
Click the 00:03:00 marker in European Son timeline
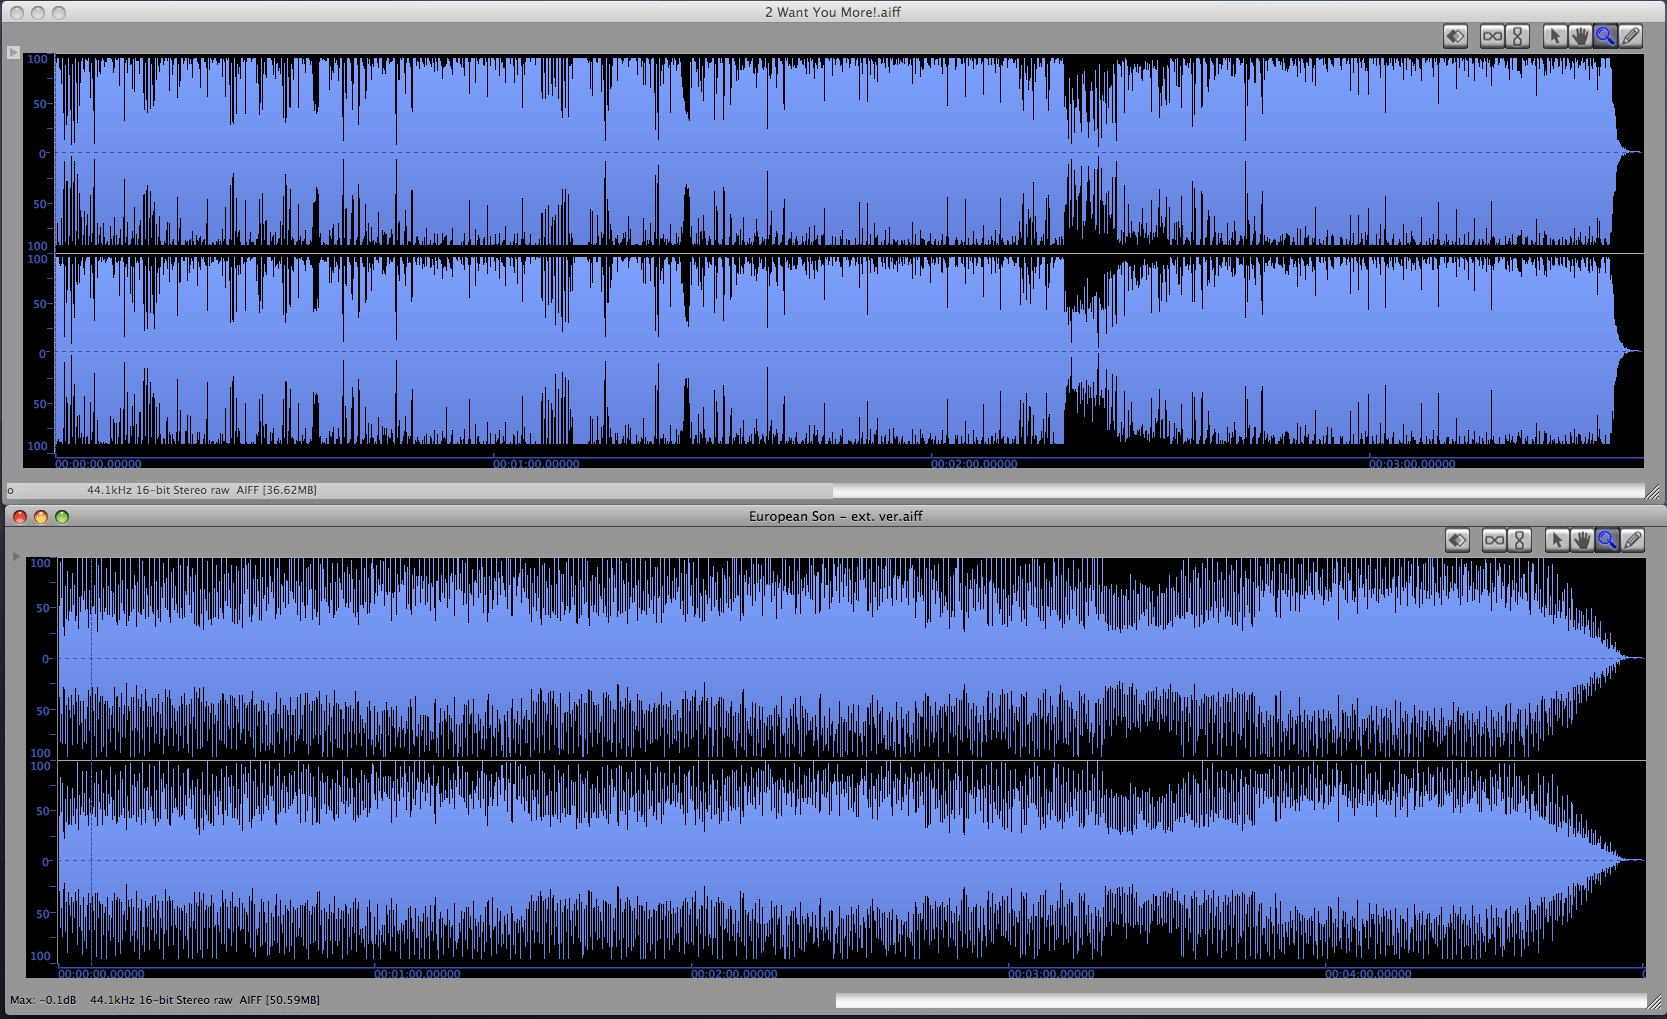(x=1050, y=974)
